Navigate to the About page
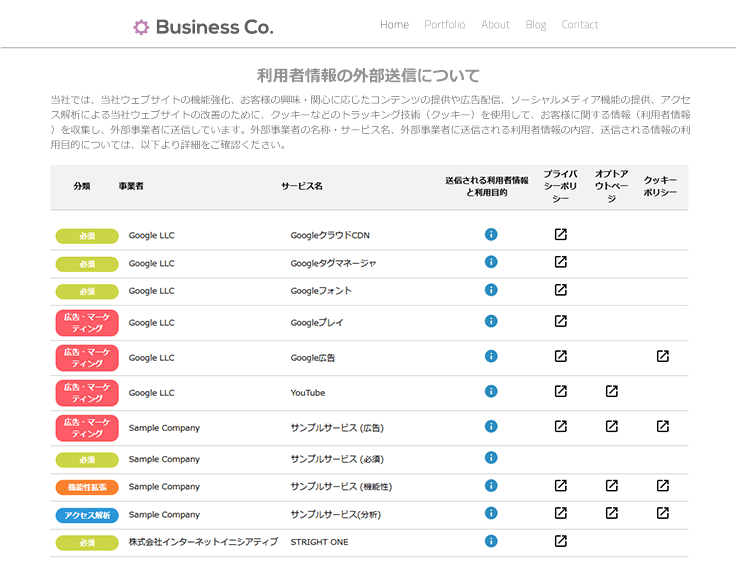 coord(495,25)
